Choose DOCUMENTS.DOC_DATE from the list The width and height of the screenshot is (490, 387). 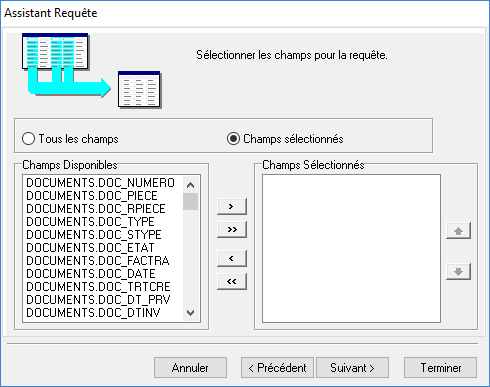coord(91,274)
